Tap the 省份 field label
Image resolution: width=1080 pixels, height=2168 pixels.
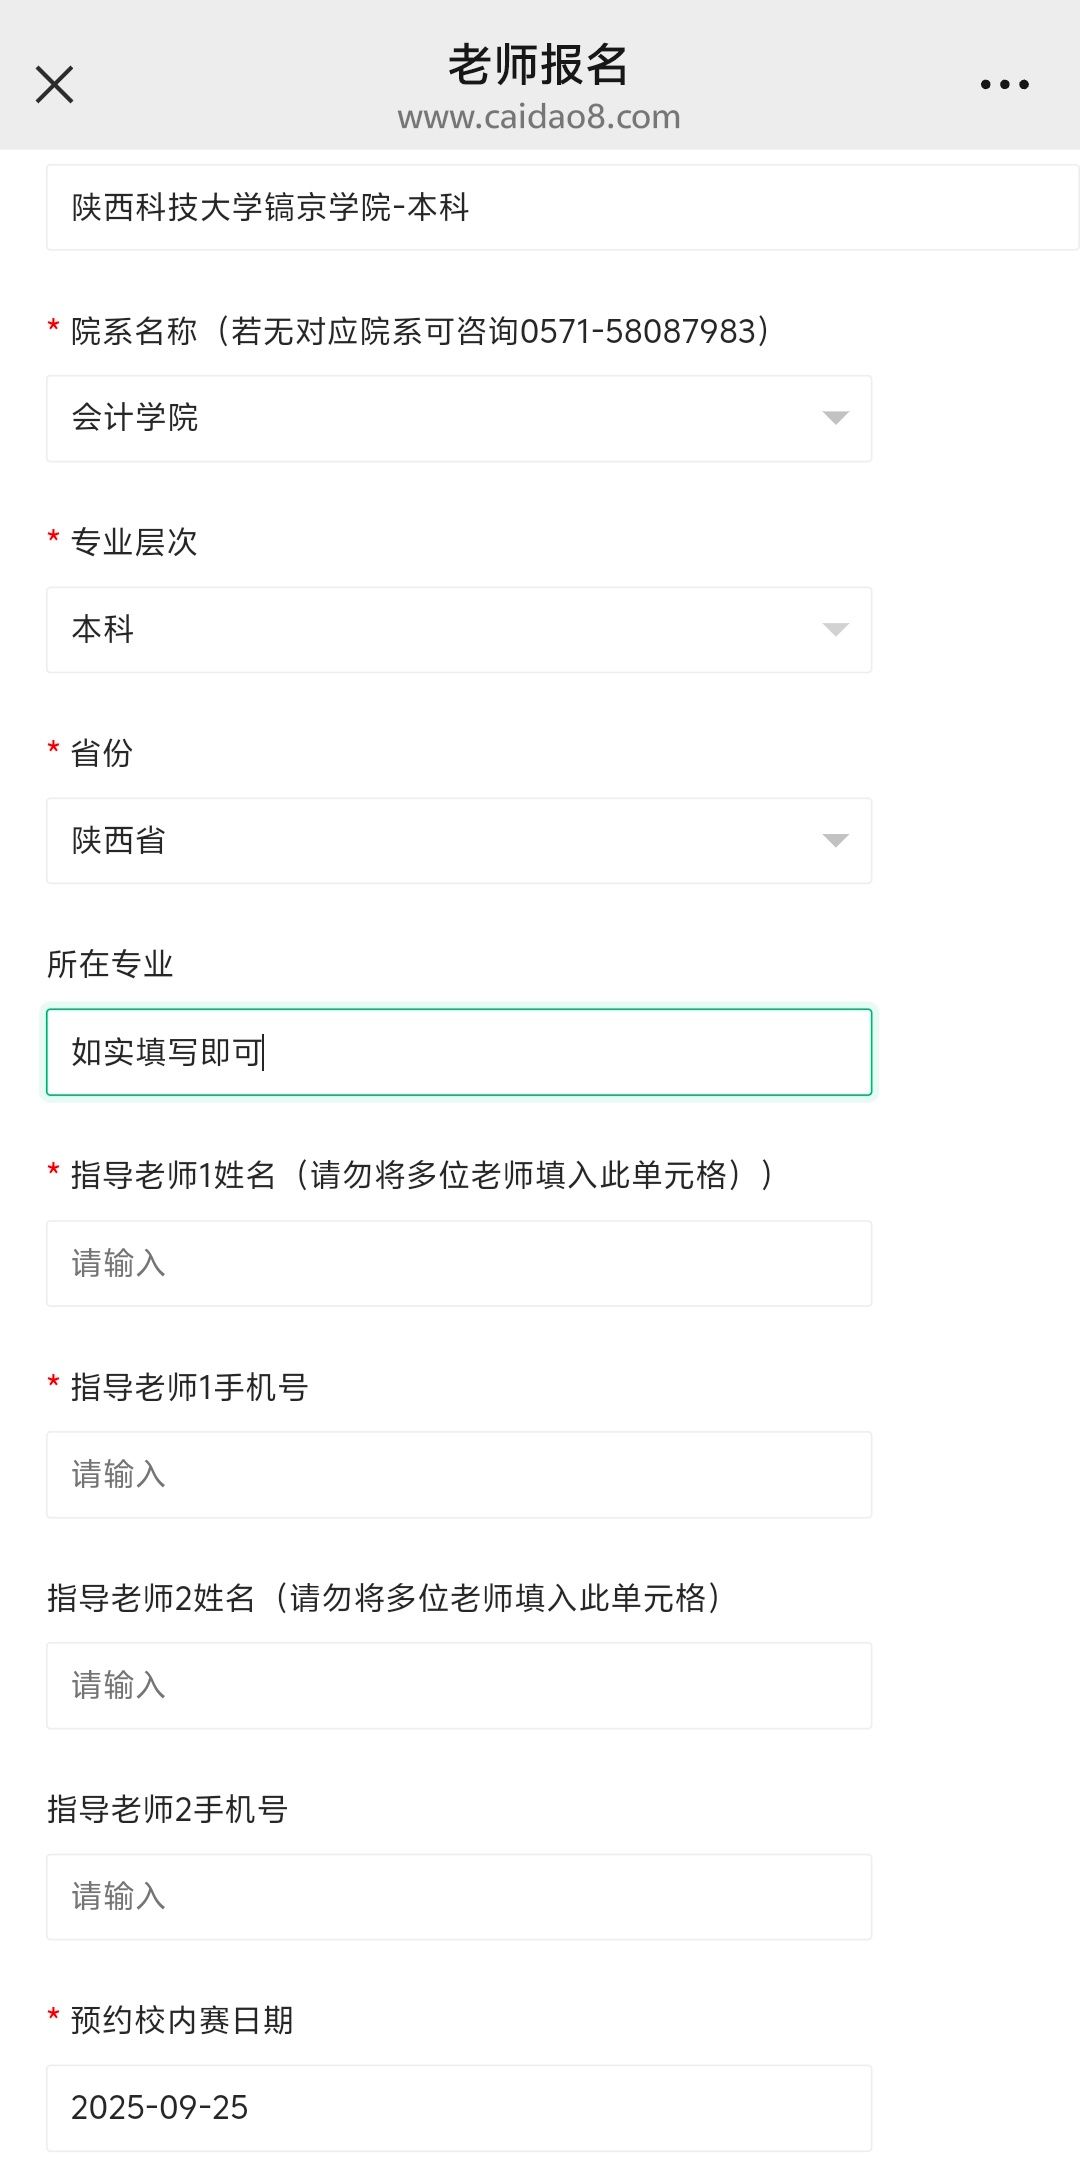102,753
